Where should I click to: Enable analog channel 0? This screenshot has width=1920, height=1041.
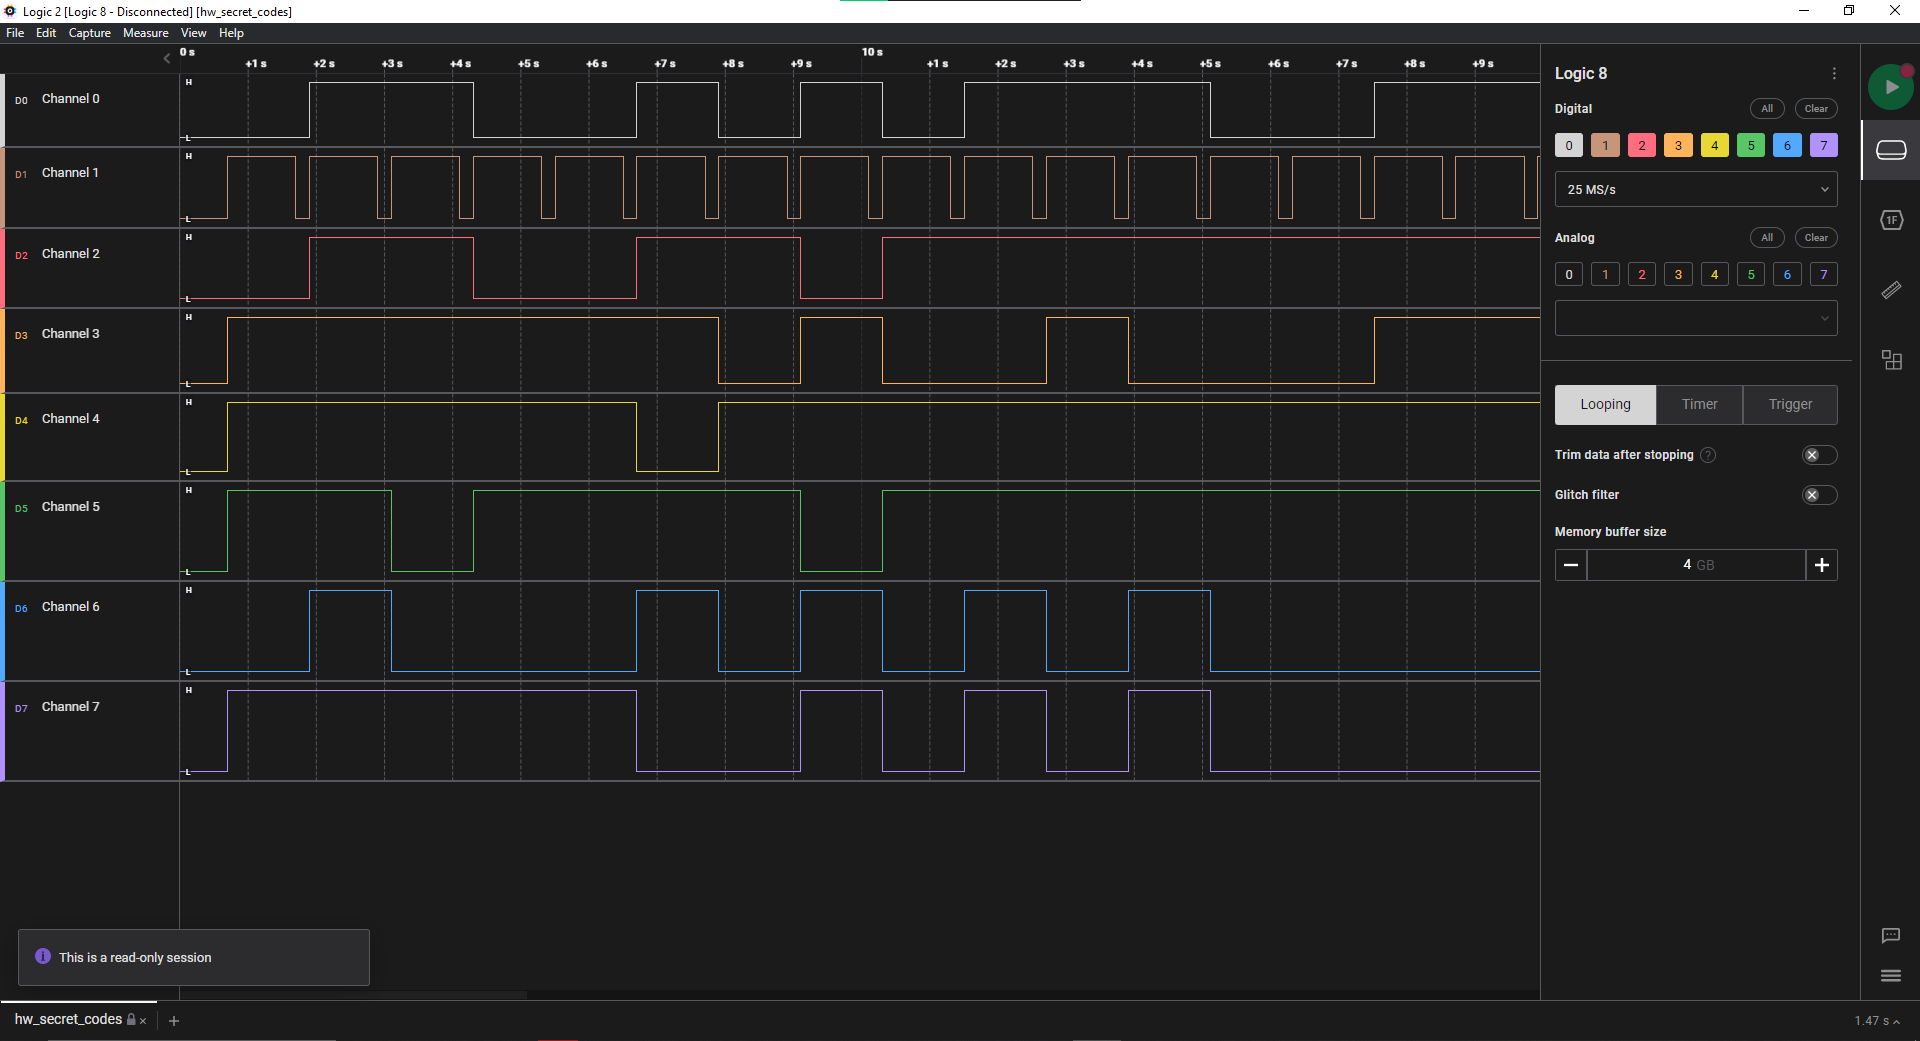[1569, 275]
